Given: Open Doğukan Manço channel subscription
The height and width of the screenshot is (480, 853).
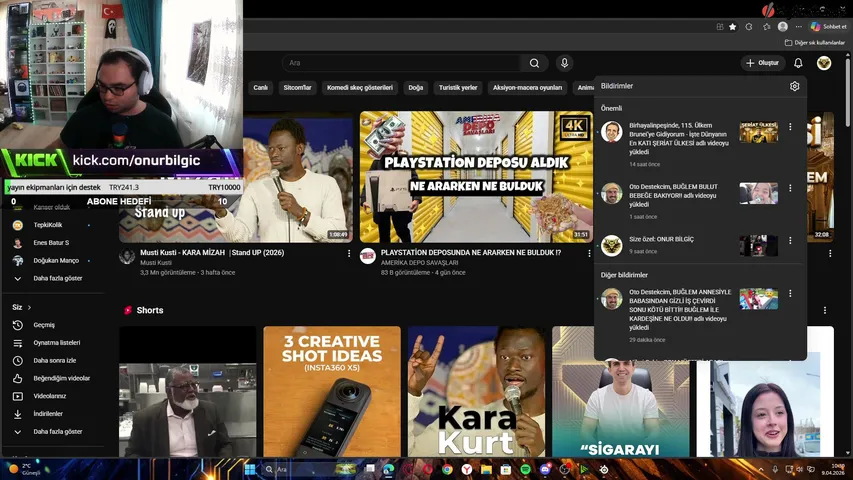Looking at the screenshot, I should click(54, 261).
